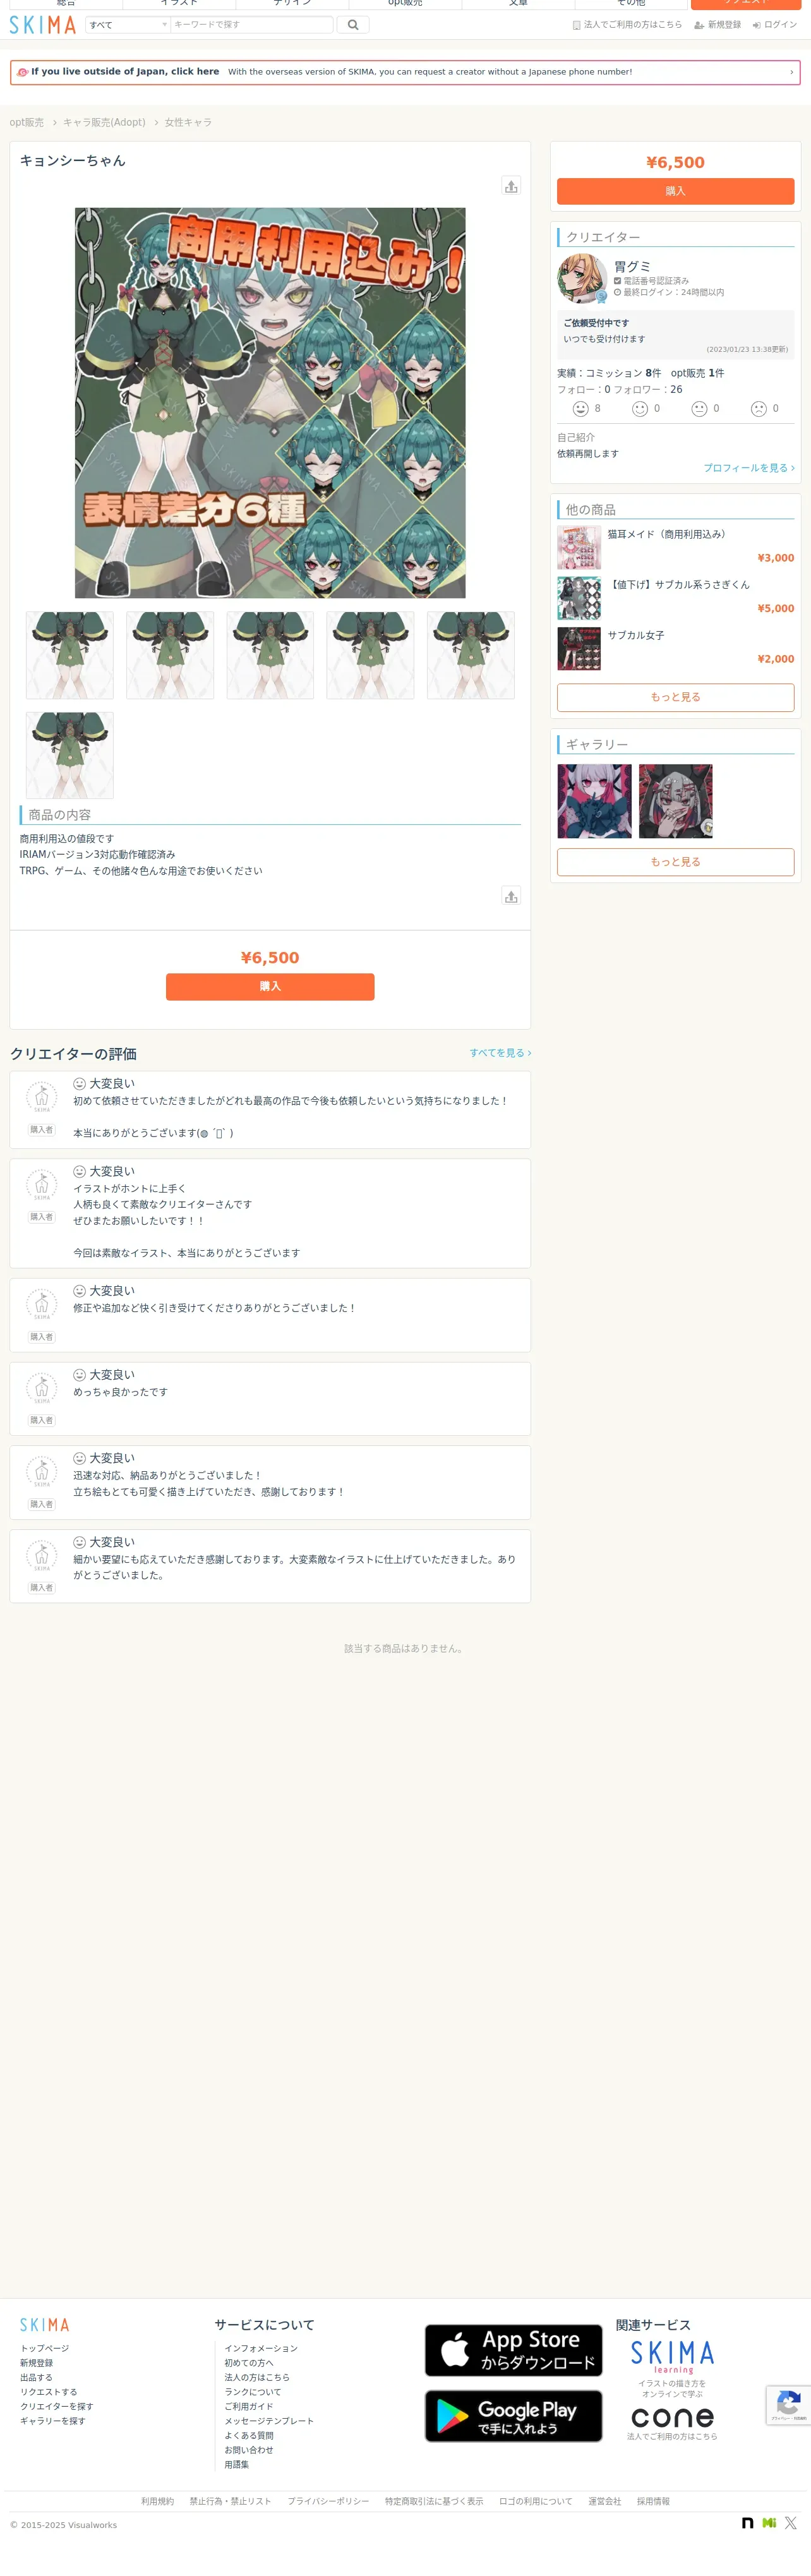811x2576 pixels.
Task: Click creator 胃グミ's avatar
Action: coord(582,279)
